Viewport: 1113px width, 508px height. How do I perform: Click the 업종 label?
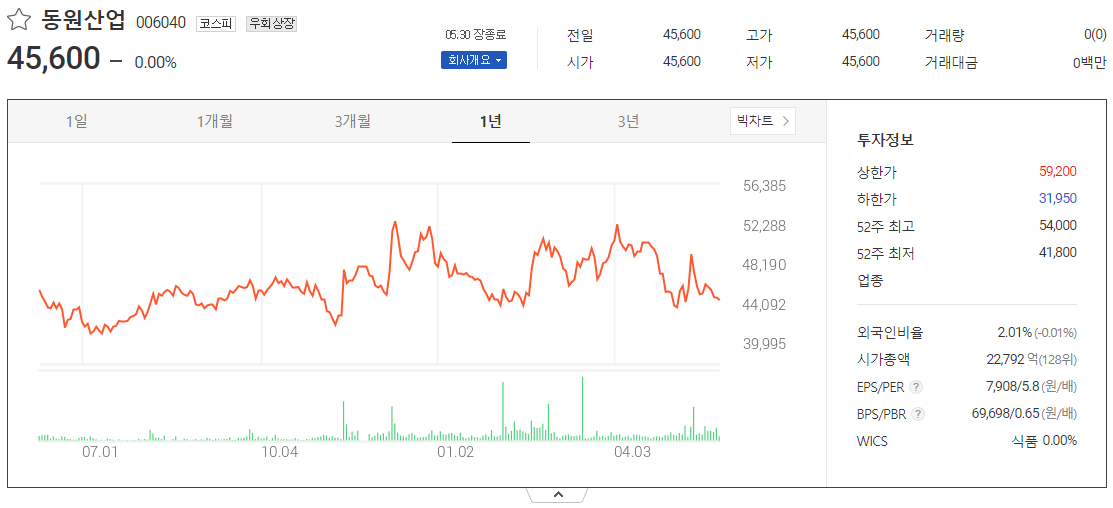coord(870,280)
